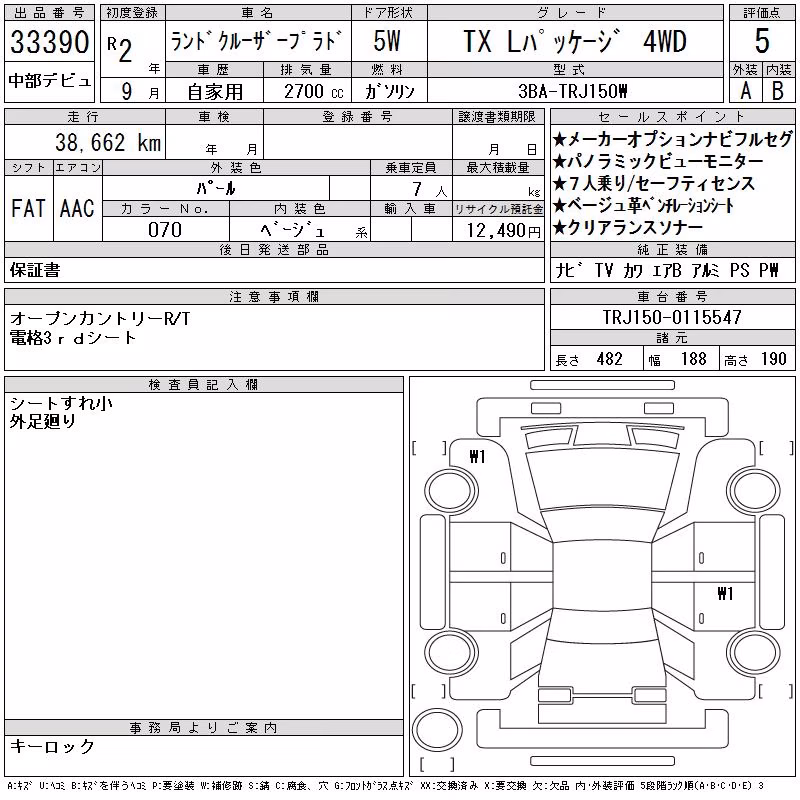Select air conditioner value AAC
This screenshot has height=800, width=800.
(77, 208)
